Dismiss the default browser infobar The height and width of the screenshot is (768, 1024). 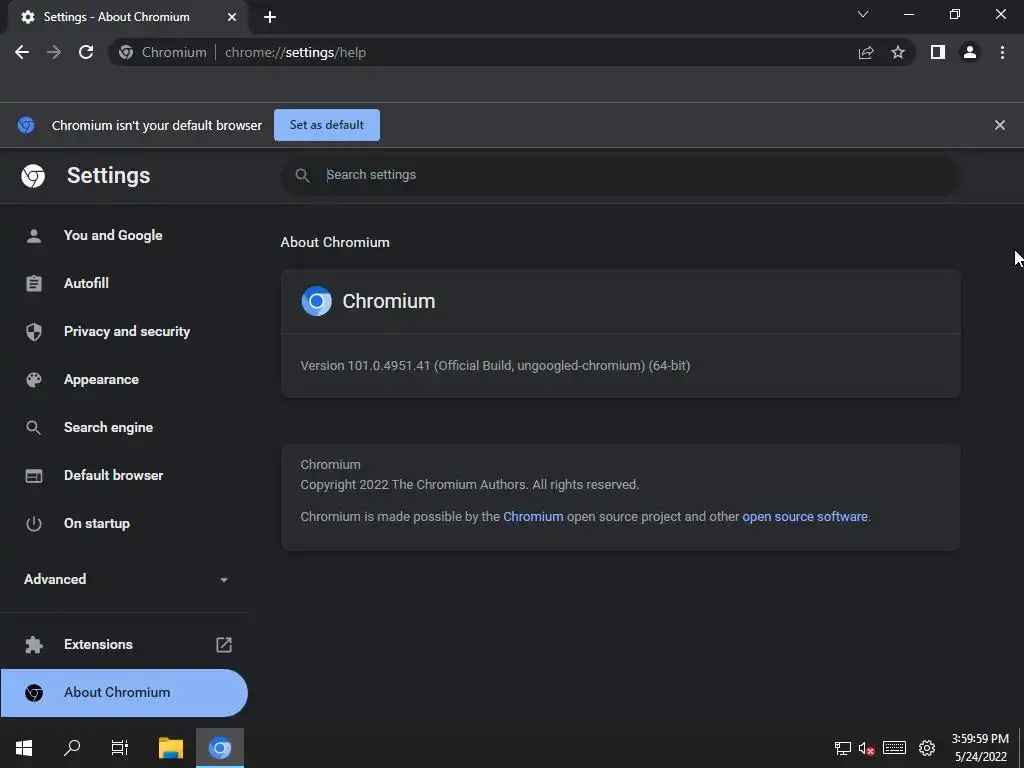point(1000,125)
